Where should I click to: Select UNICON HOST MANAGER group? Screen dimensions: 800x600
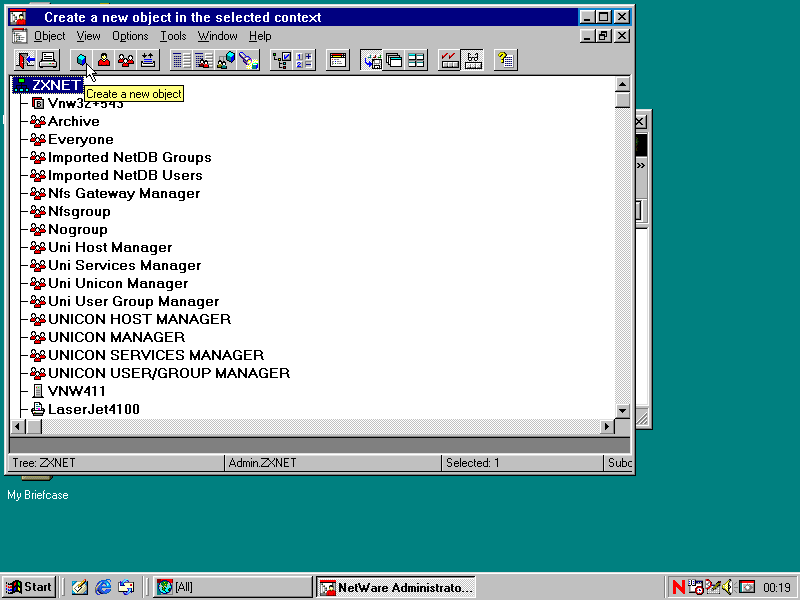coord(130,319)
